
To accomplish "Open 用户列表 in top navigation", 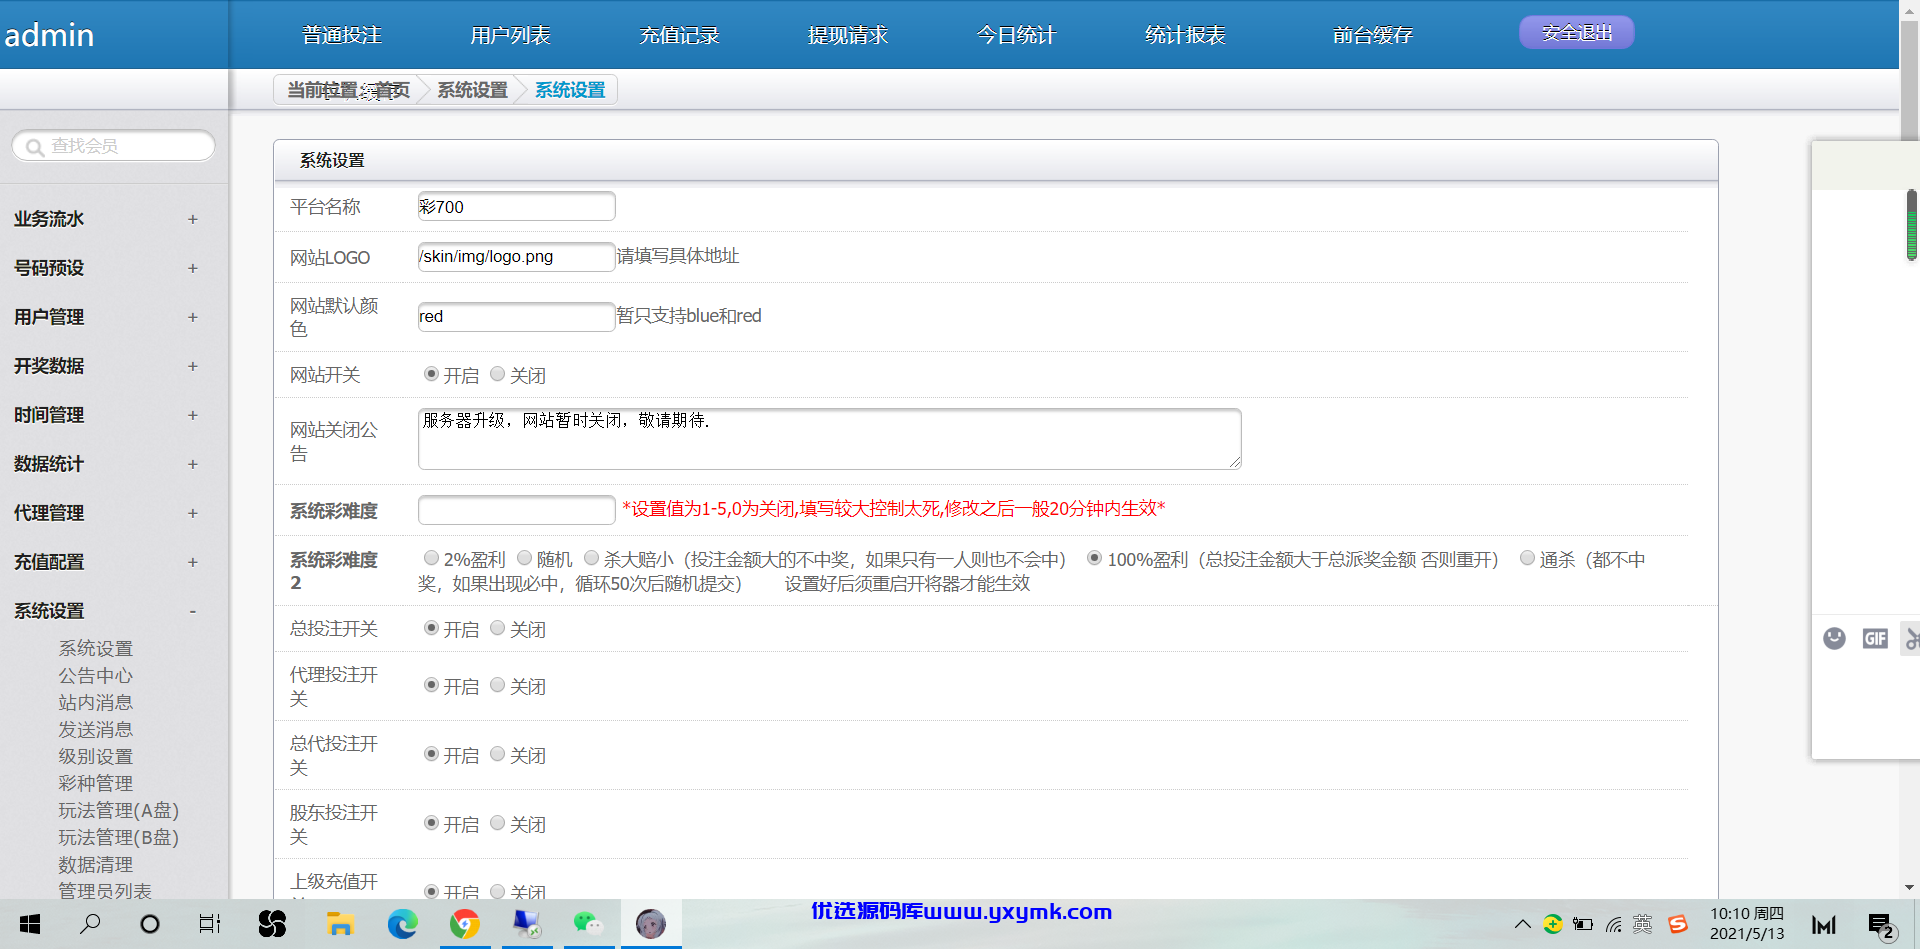I will click(510, 35).
